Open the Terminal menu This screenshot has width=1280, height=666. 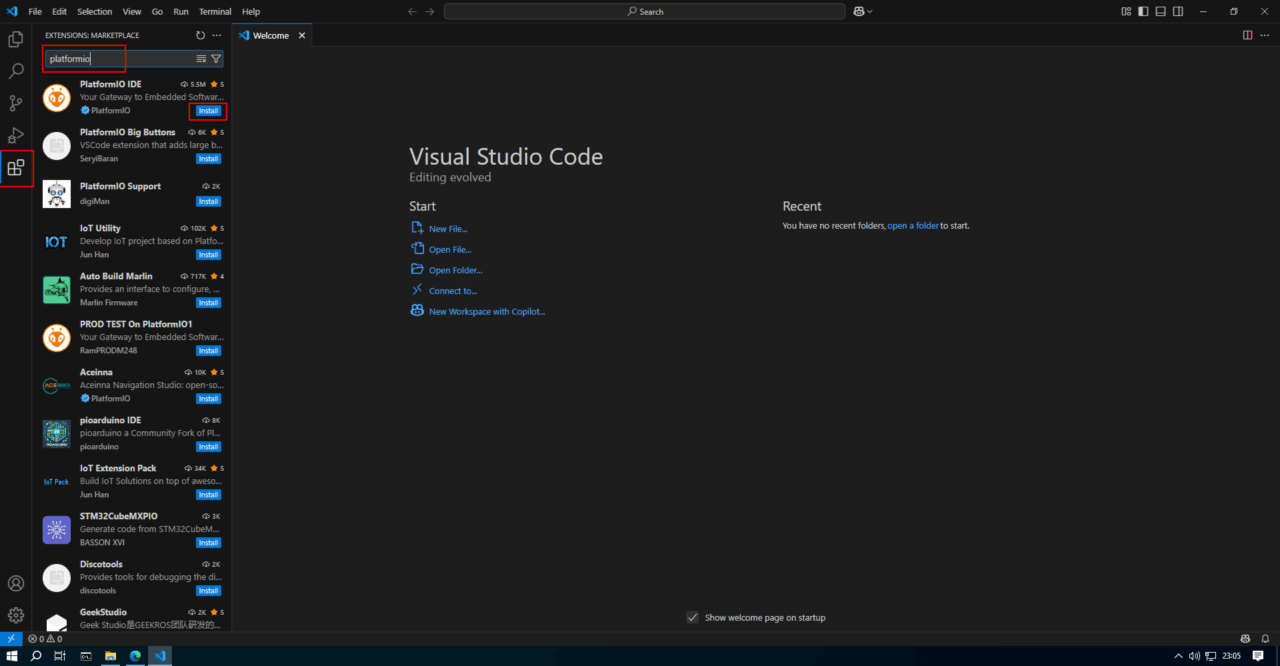[215, 11]
